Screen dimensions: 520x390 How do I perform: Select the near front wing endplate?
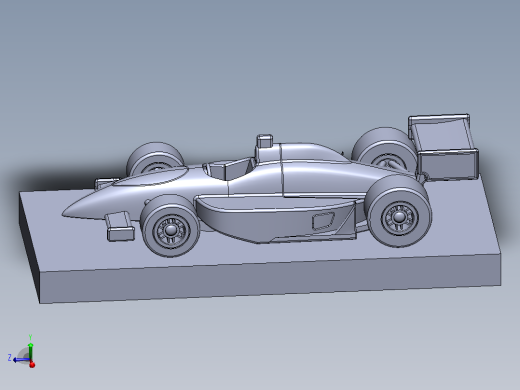click(x=120, y=233)
